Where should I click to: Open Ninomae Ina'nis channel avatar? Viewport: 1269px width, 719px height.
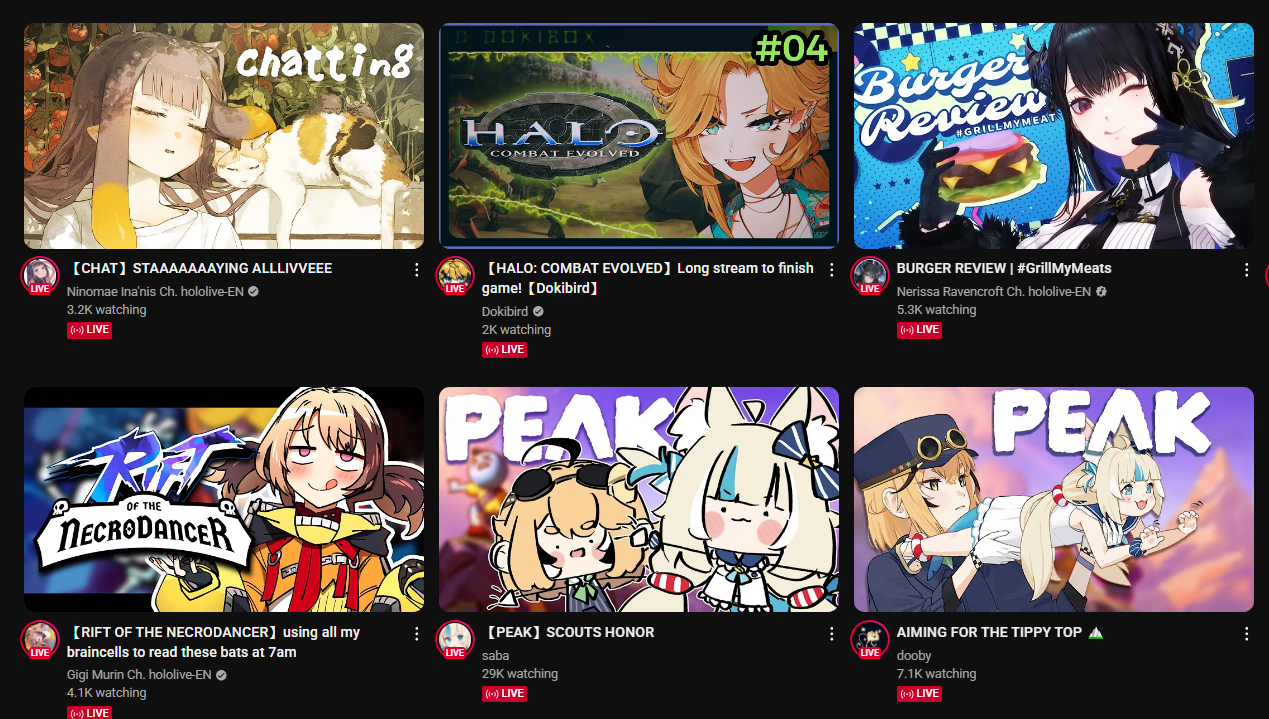[40, 275]
